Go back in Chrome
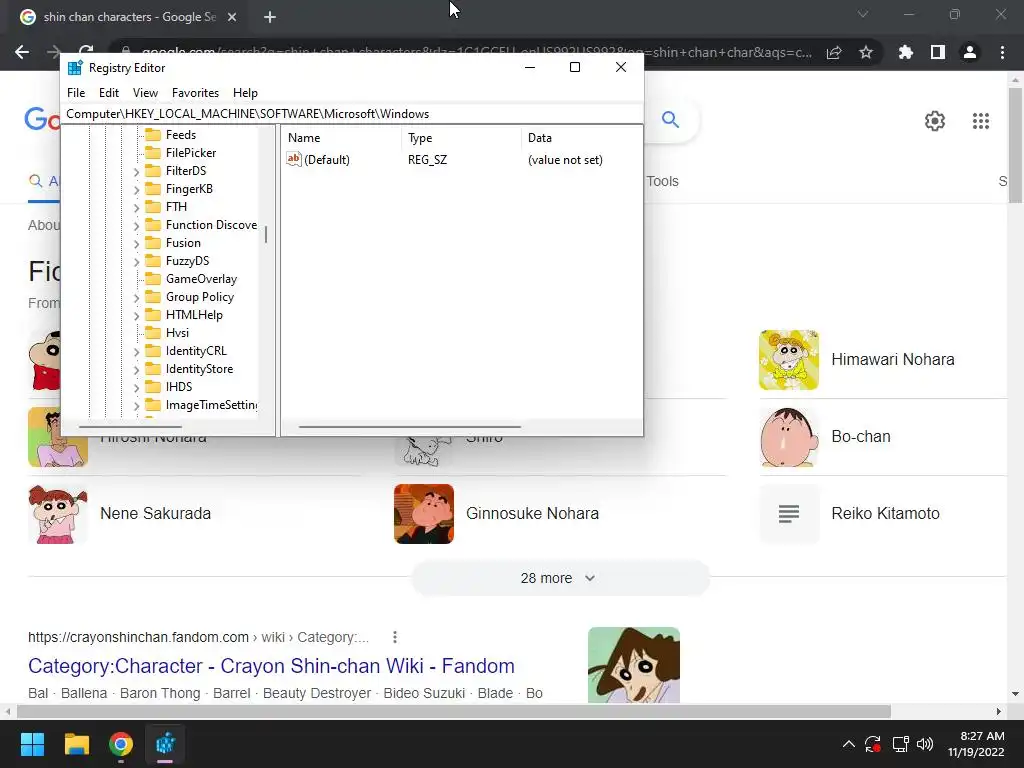This screenshot has height=768, width=1024. pyautogui.click(x=22, y=52)
